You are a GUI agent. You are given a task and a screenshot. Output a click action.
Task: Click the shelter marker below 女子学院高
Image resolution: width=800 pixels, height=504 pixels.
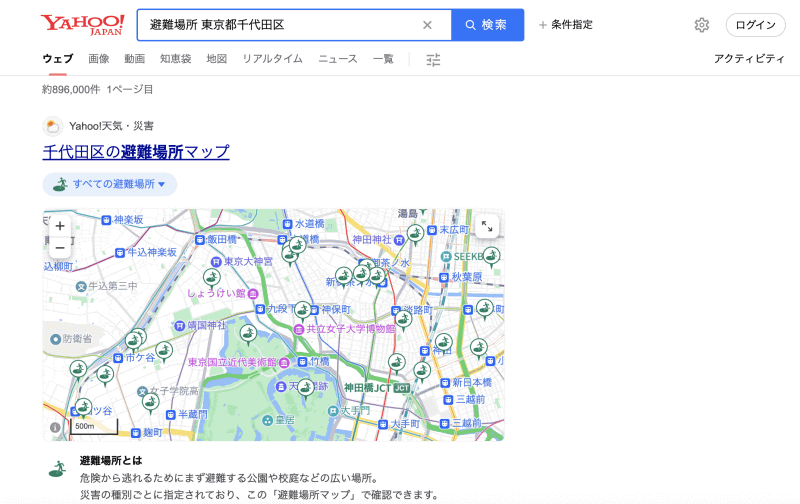point(150,402)
